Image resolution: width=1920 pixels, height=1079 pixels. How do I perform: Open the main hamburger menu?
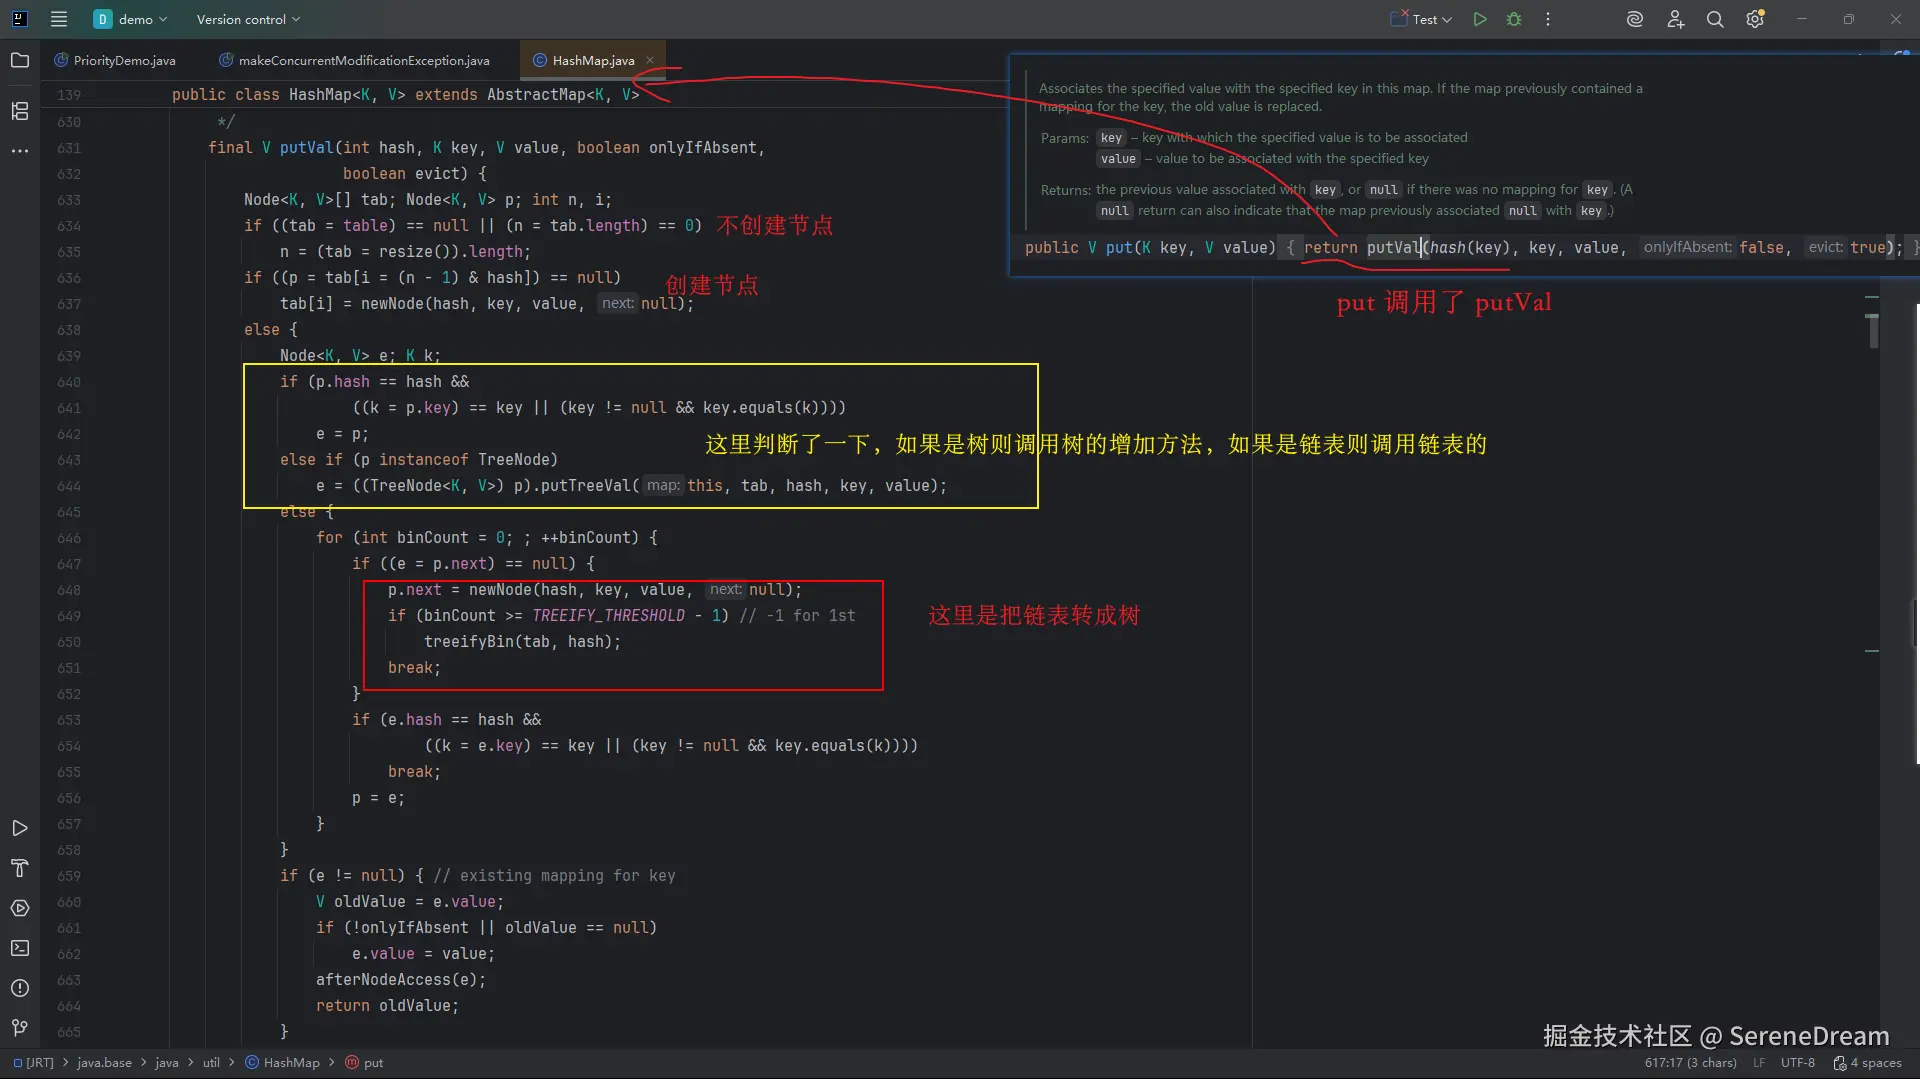(x=59, y=19)
